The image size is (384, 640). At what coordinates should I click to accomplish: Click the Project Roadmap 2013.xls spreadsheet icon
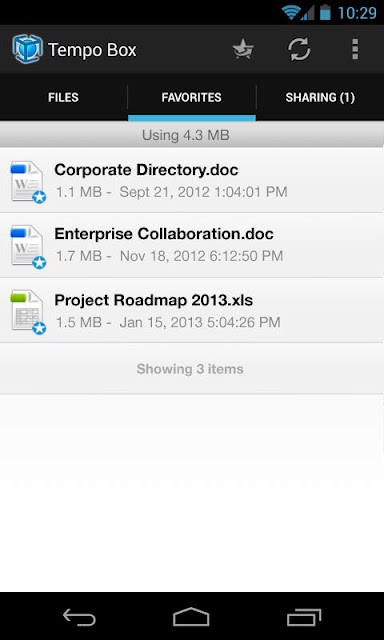click(x=28, y=312)
